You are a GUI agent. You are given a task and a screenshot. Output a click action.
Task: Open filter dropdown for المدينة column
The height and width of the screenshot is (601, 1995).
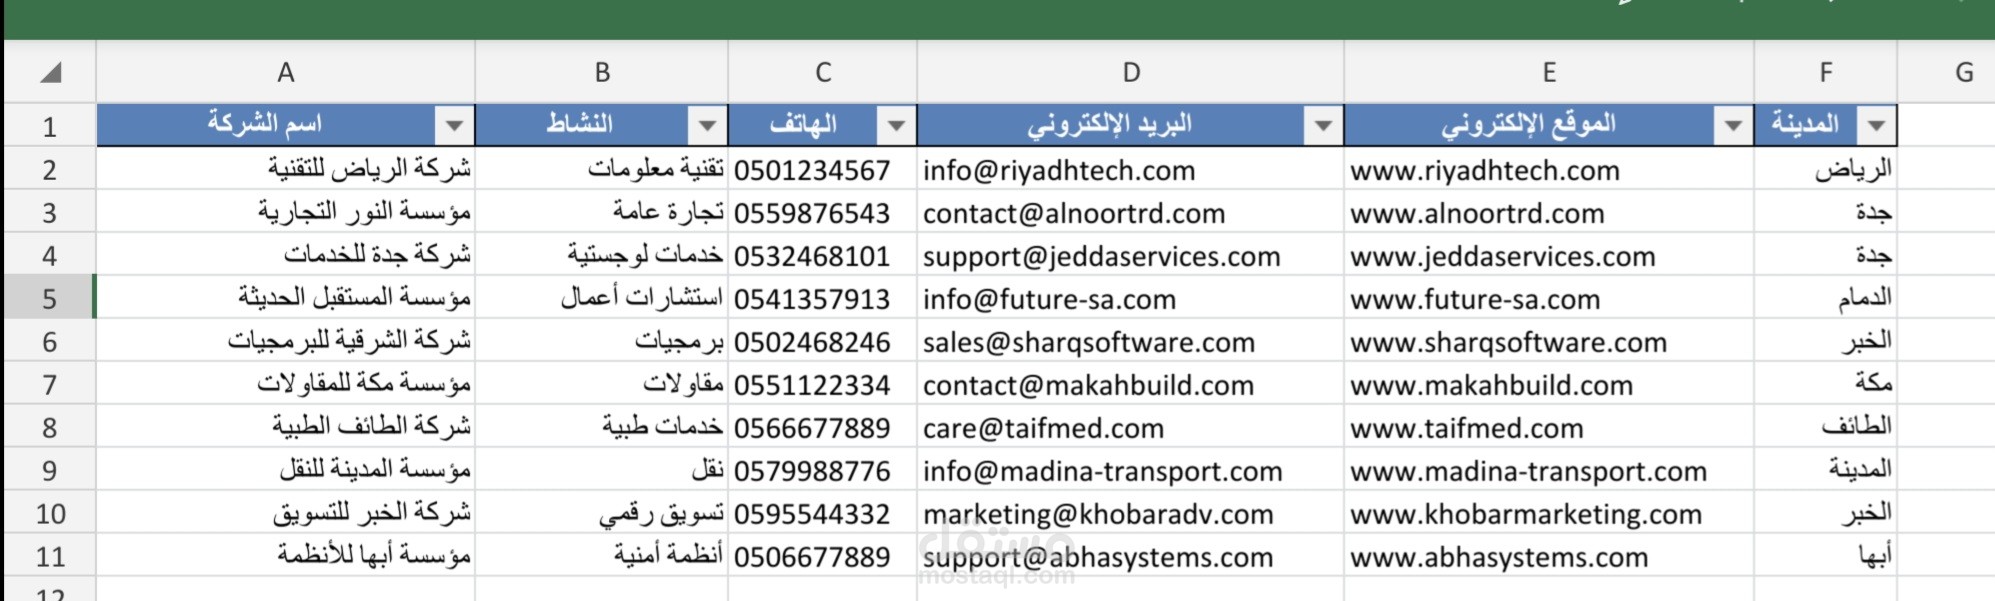[x=1876, y=126]
